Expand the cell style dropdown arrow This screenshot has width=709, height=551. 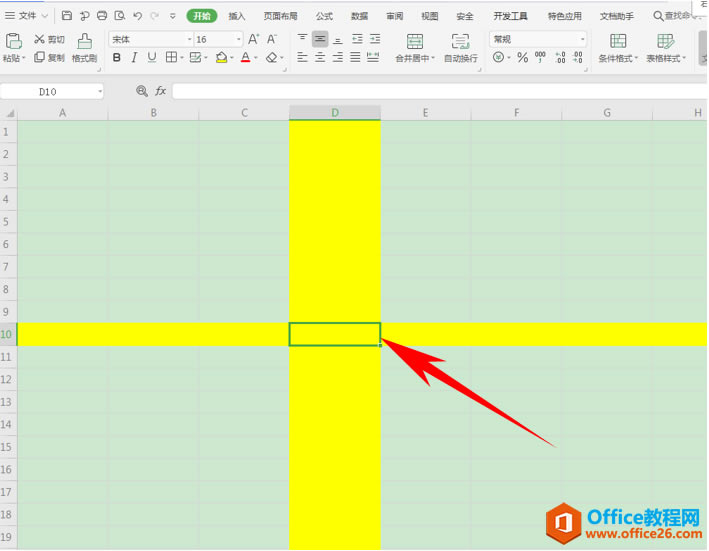(206, 58)
